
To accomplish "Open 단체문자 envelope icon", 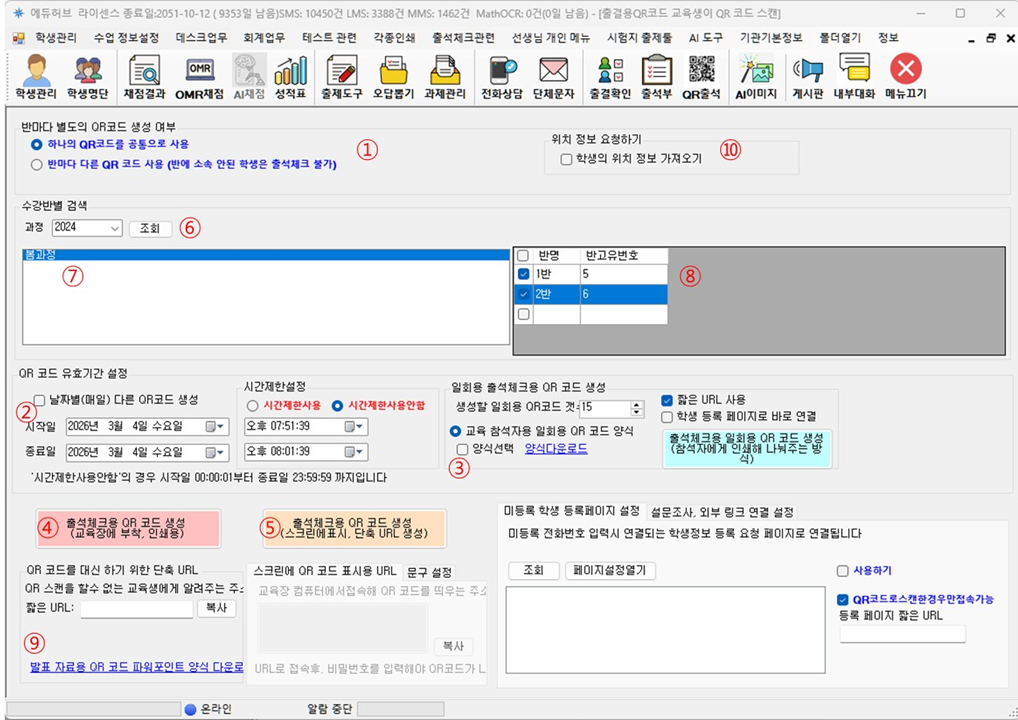I will [553, 76].
